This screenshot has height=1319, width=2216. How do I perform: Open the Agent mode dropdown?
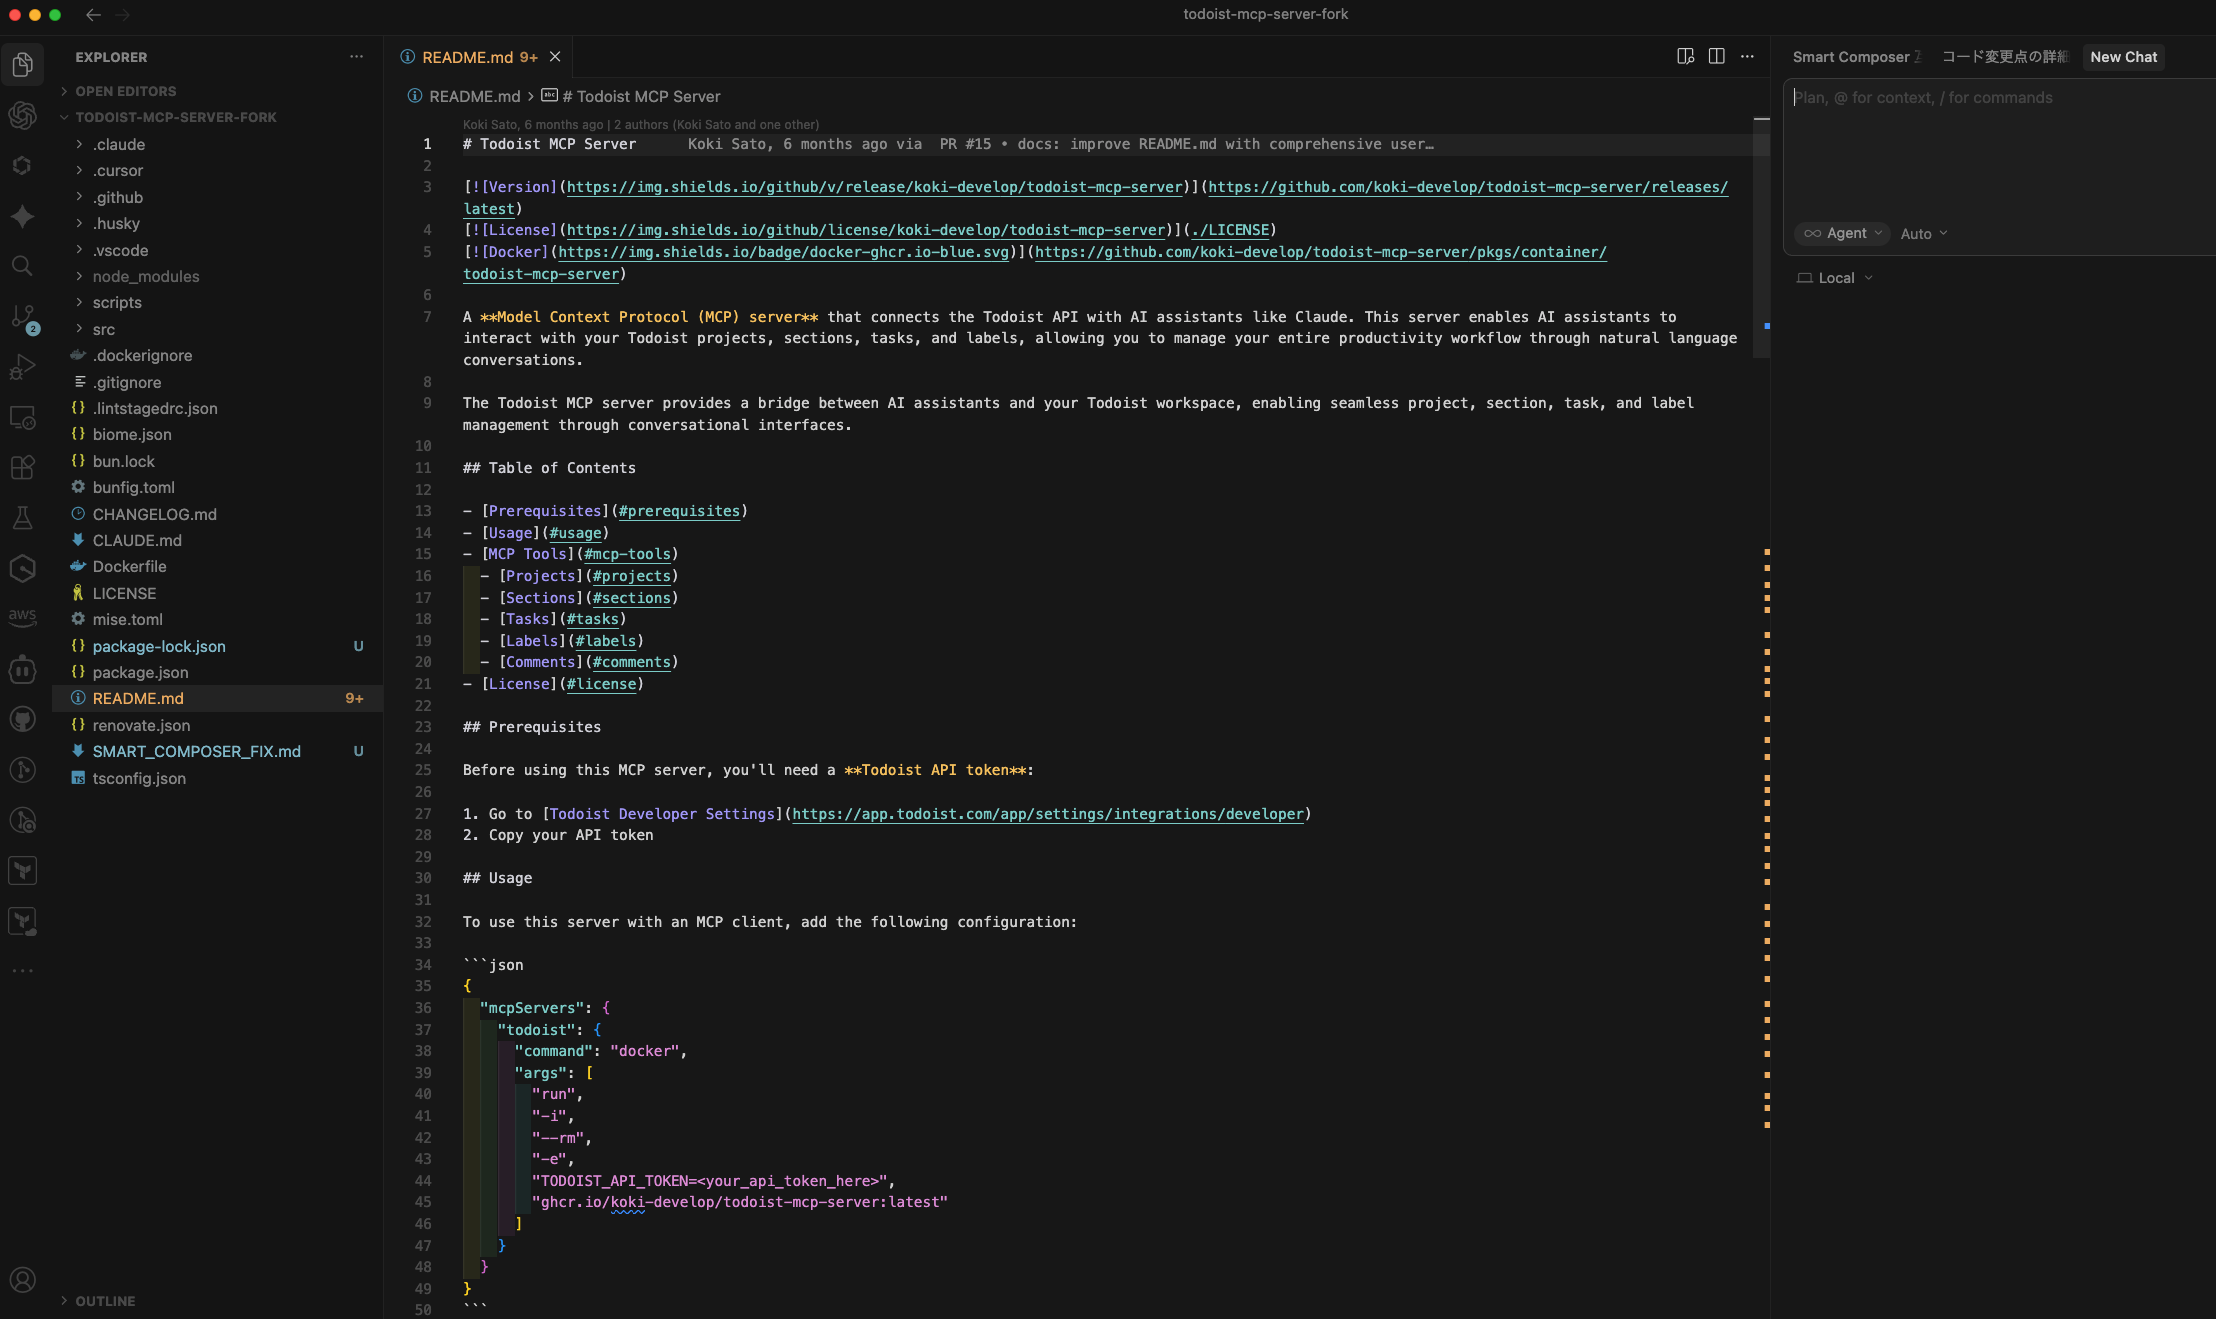[x=1843, y=233]
